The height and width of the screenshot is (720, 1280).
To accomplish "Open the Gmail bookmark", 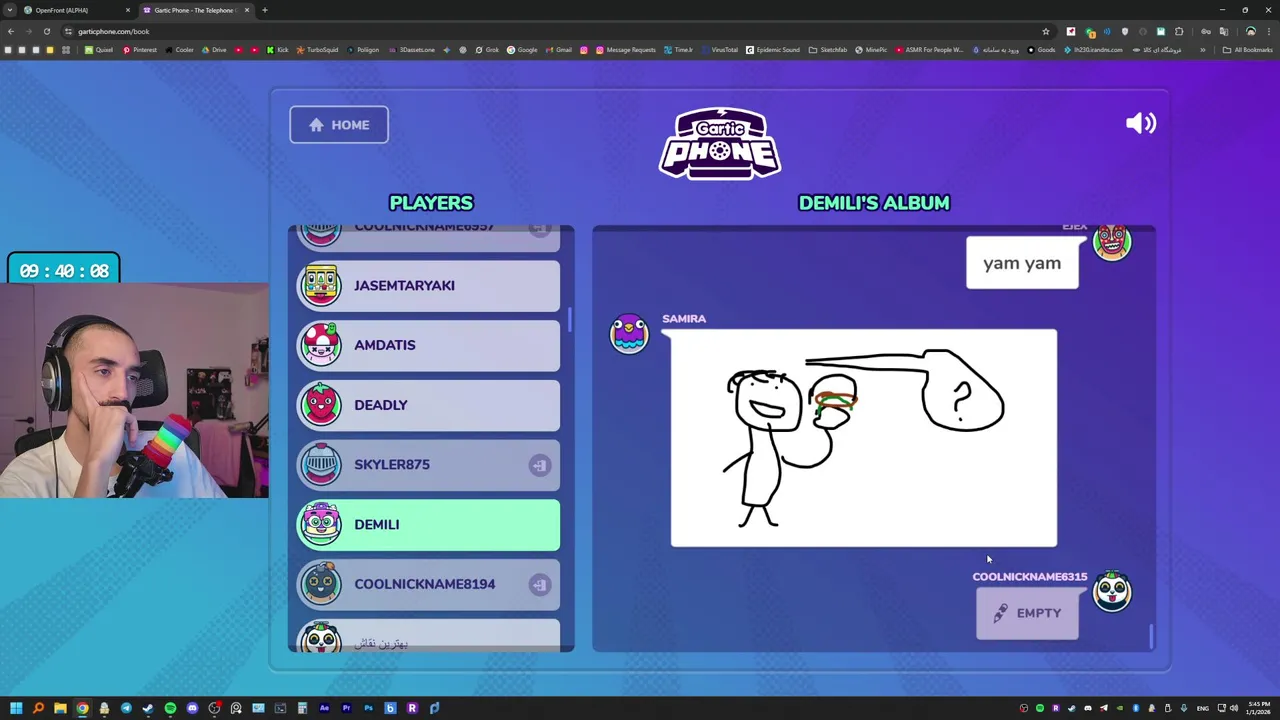I will pos(559,50).
